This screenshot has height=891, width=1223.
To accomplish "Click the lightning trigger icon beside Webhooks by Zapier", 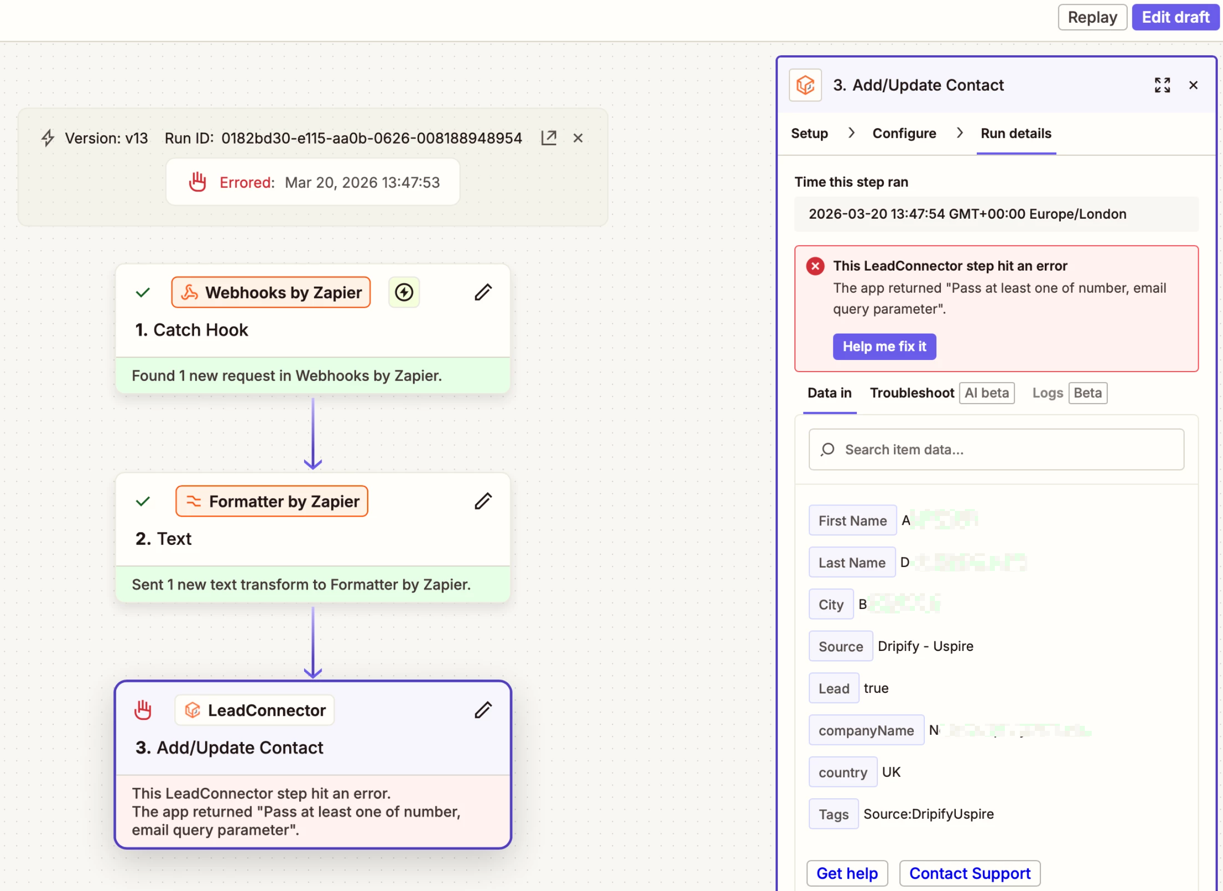I will tap(404, 292).
